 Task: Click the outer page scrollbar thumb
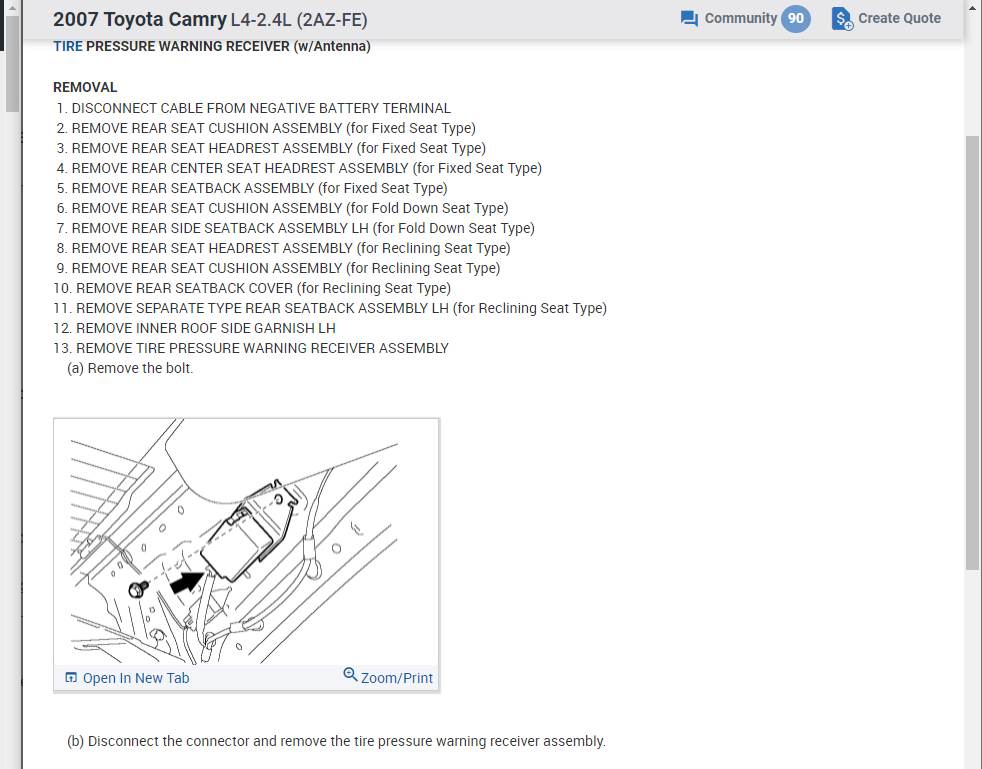coord(973,353)
